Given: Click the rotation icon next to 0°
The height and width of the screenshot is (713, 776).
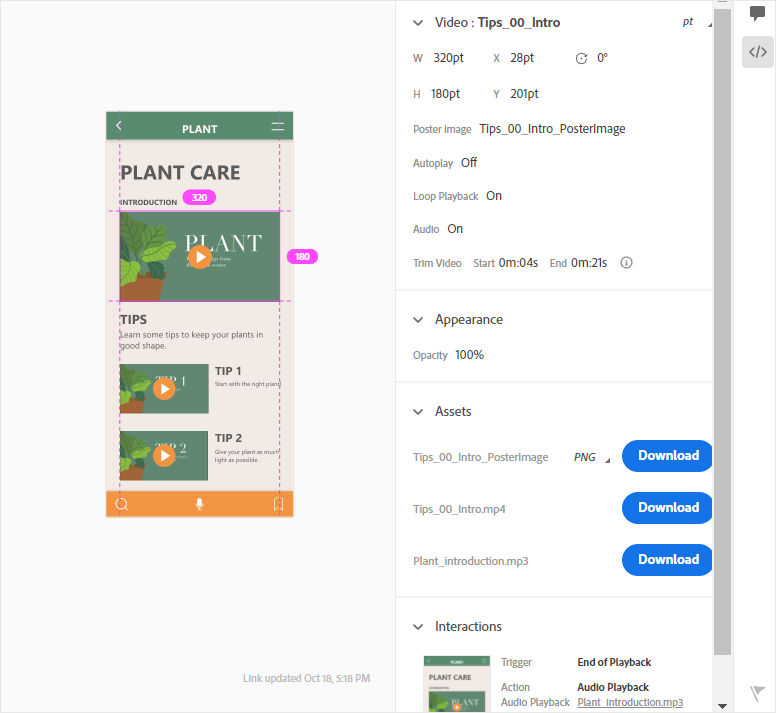Looking at the screenshot, I should (582, 58).
